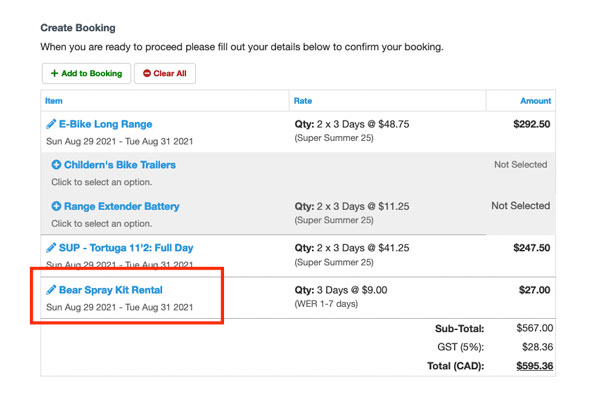Screen dimensions: 600x400
Task: Click the underlined total amount $595.36
Action: click(x=534, y=366)
